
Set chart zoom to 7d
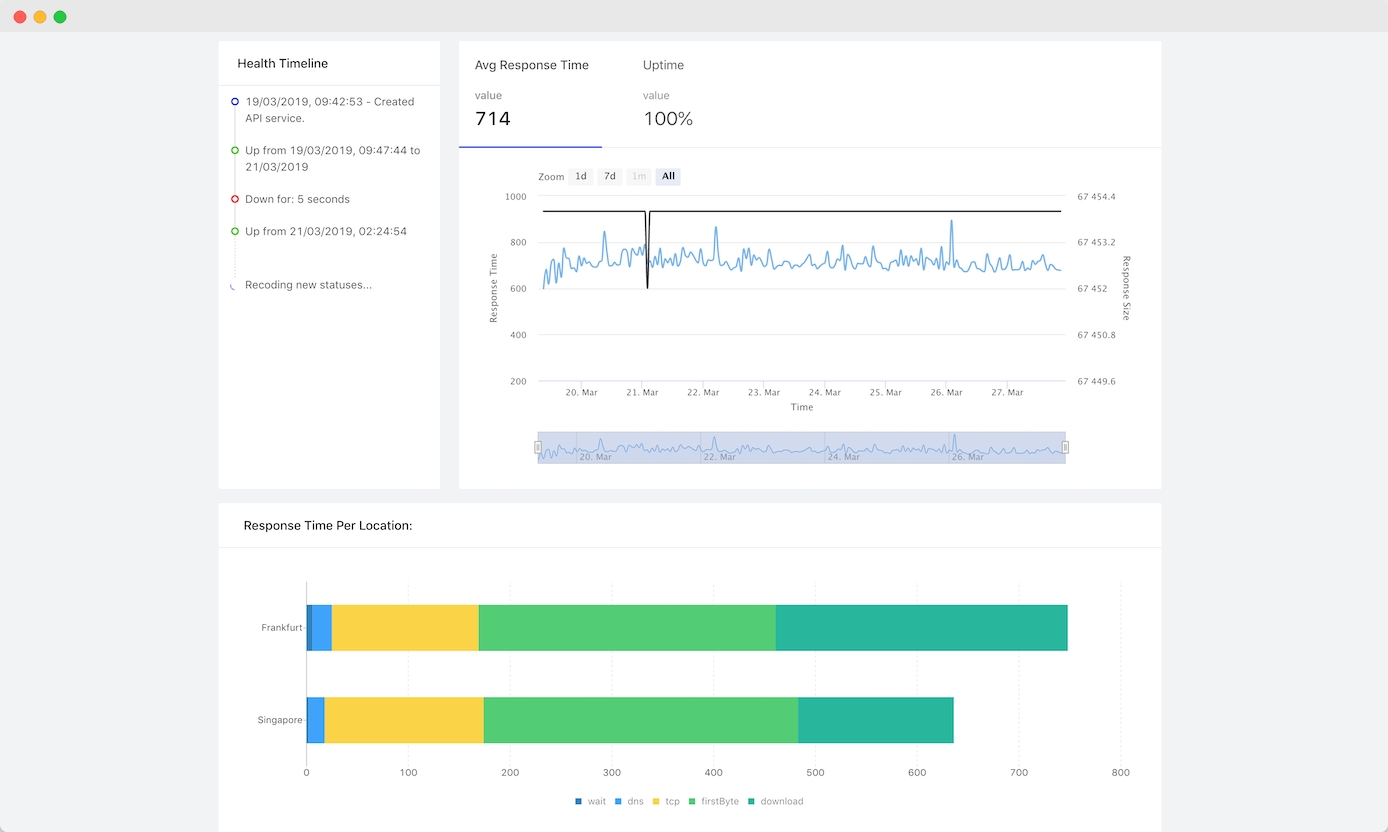pyautogui.click(x=610, y=176)
